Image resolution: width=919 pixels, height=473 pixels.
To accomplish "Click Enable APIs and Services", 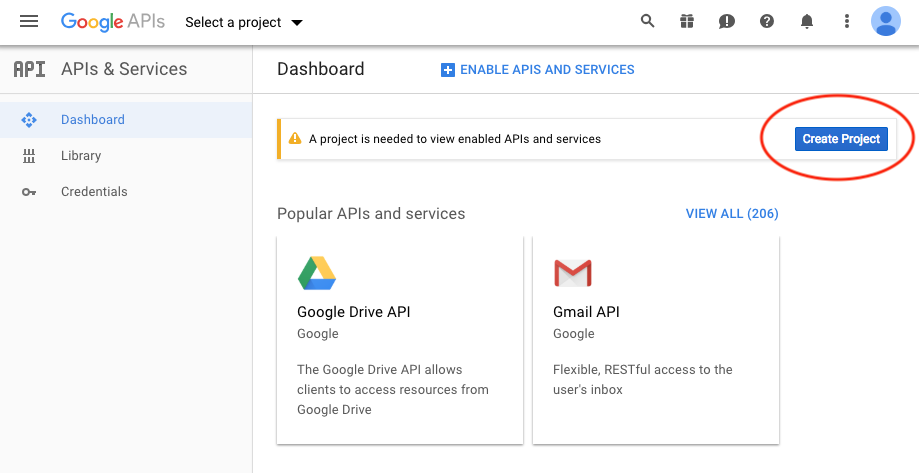I will (x=538, y=70).
